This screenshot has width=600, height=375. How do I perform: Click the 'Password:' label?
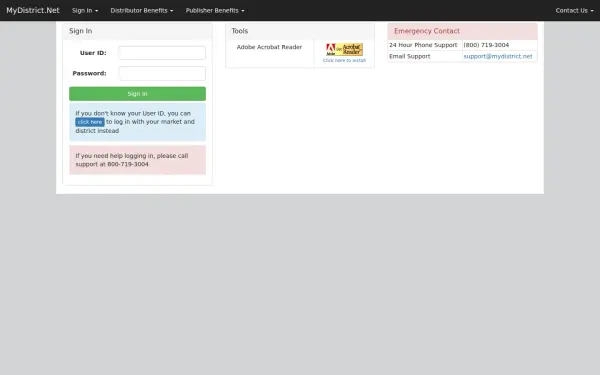click(90, 73)
